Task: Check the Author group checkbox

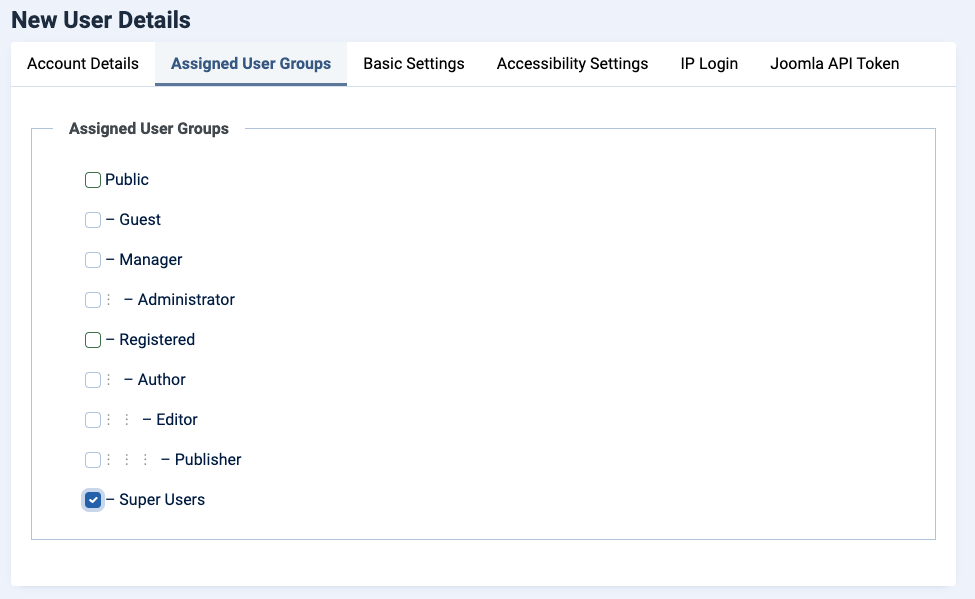Action: [93, 380]
